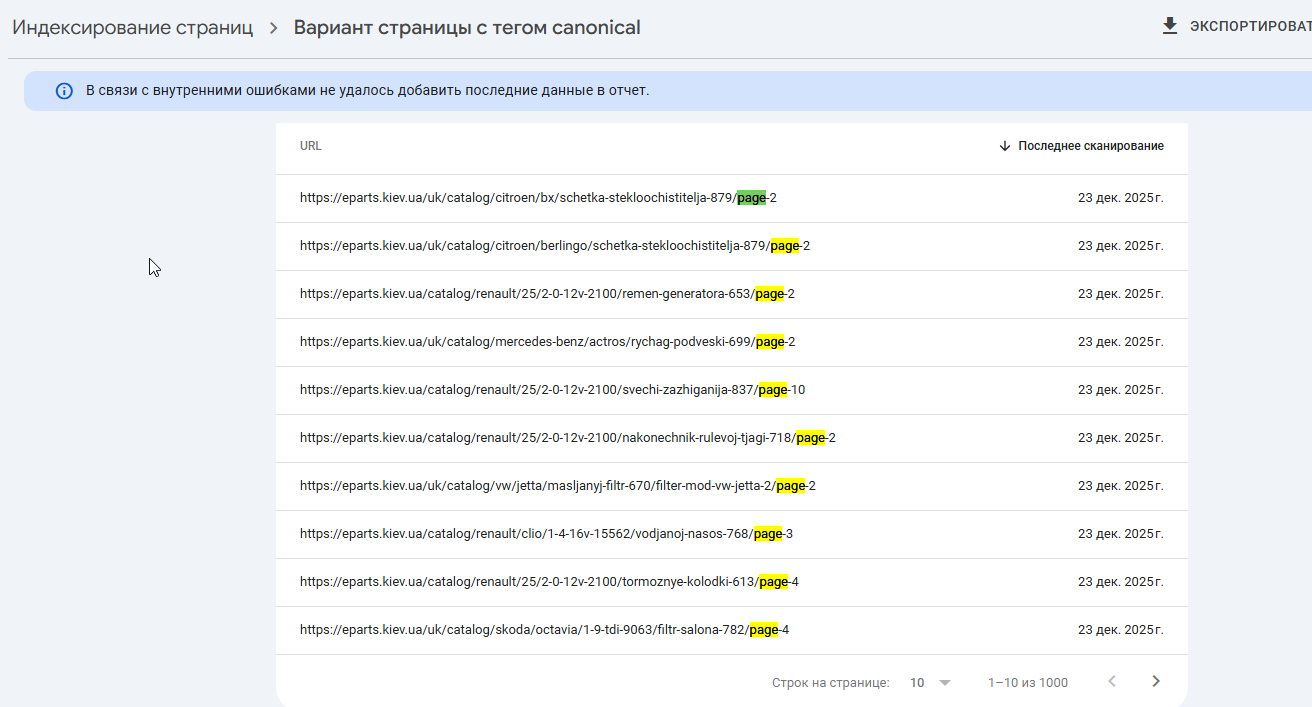Select the citroen/bx schetka-stekloochistitelja row
Viewport: 1312px width, 707px height.
point(538,198)
